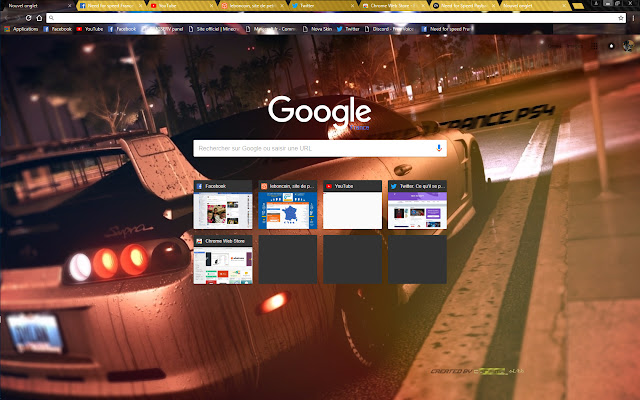The width and height of the screenshot is (640, 400).
Task: Open the Google account avatar
Action: 629,46
